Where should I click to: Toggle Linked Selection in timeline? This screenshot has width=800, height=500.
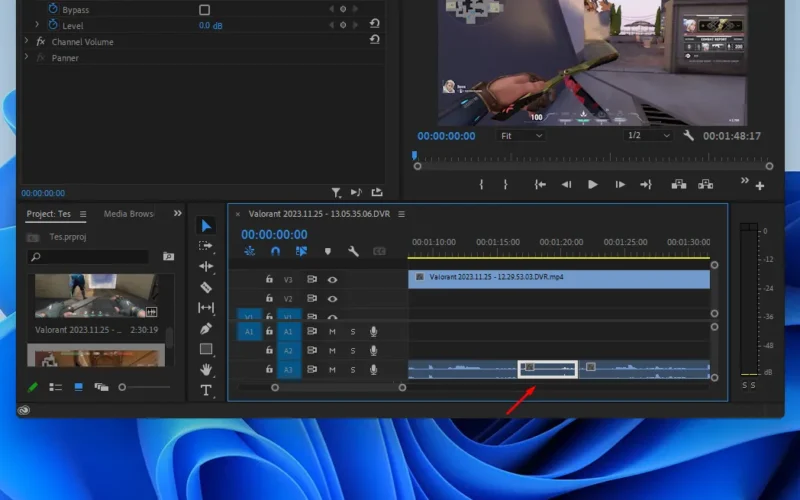[301, 251]
